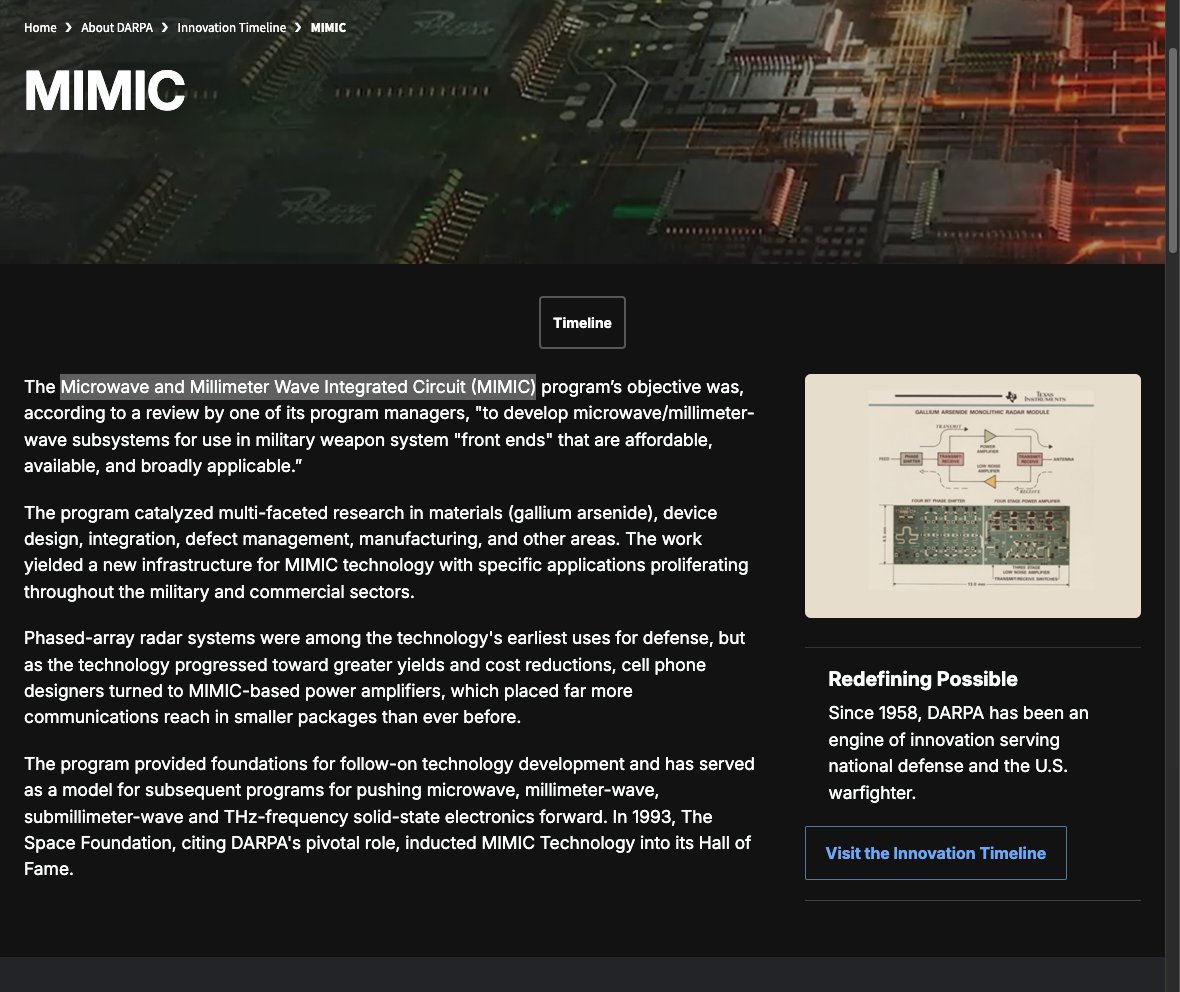Click the 'Since 1958, DARPA has been' text
The height and width of the screenshot is (992, 1180).
(958, 753)
